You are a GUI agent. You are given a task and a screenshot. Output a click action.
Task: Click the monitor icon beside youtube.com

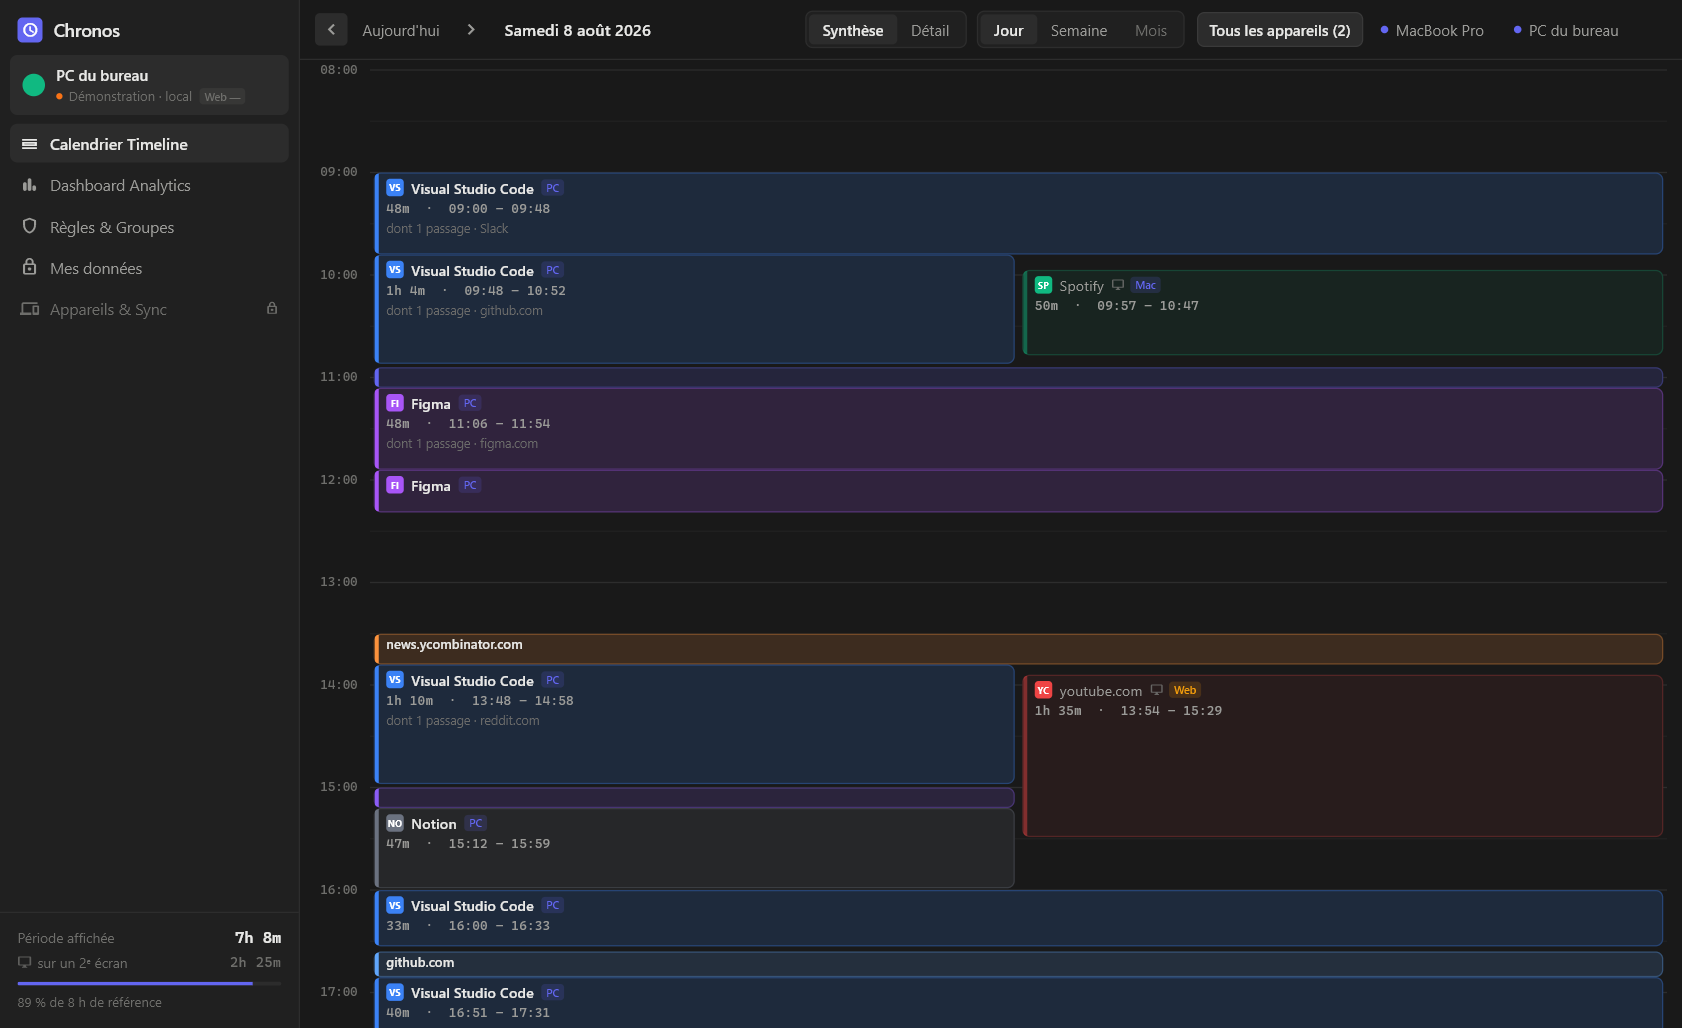pos(1157,690)
